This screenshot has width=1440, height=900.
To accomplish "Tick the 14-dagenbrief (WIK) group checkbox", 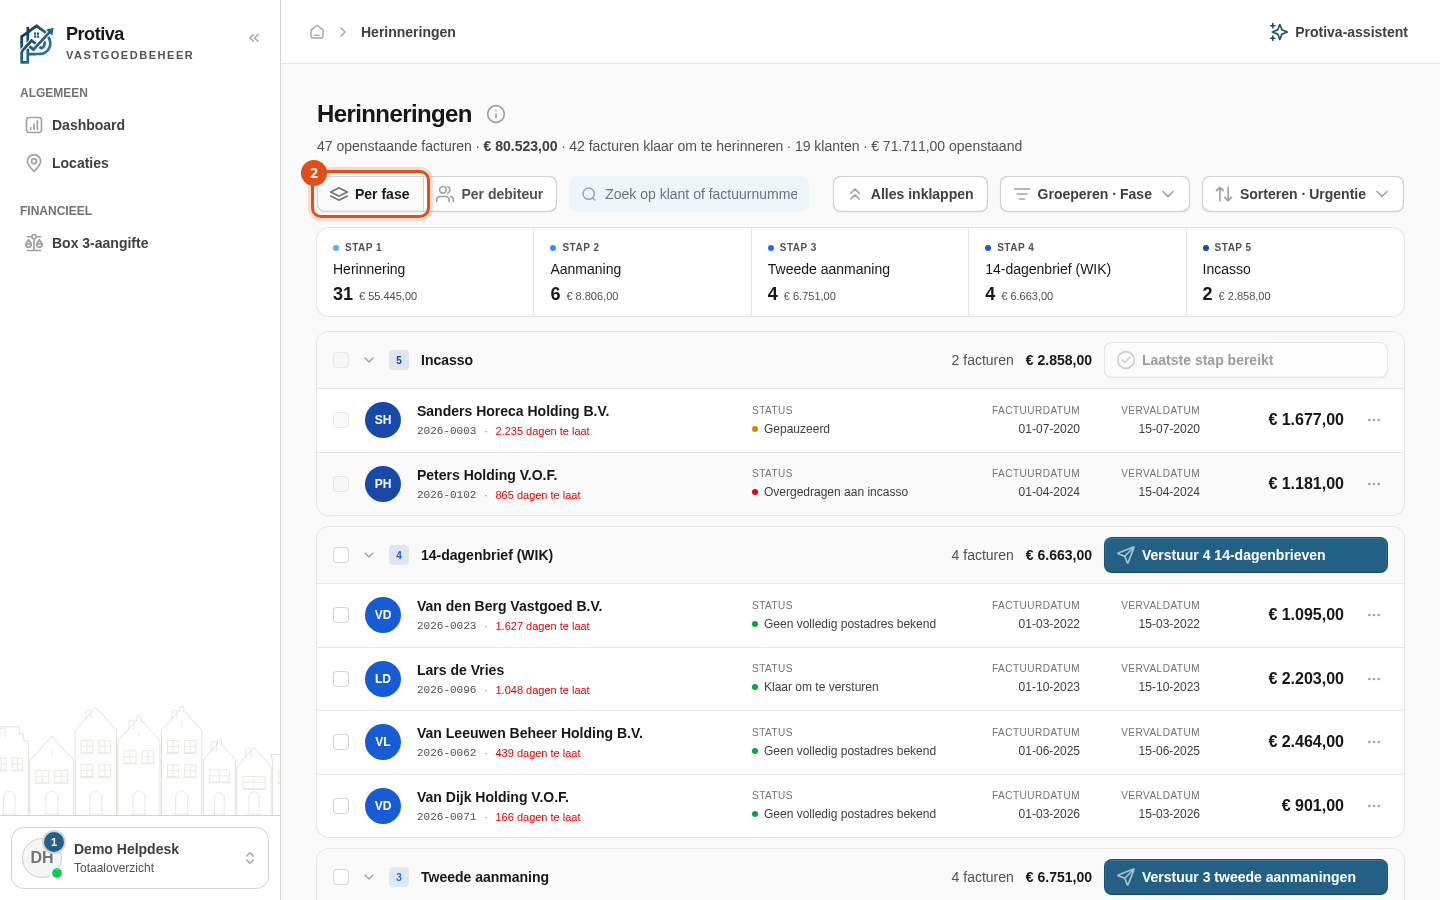I will click(x=341, y=555).
